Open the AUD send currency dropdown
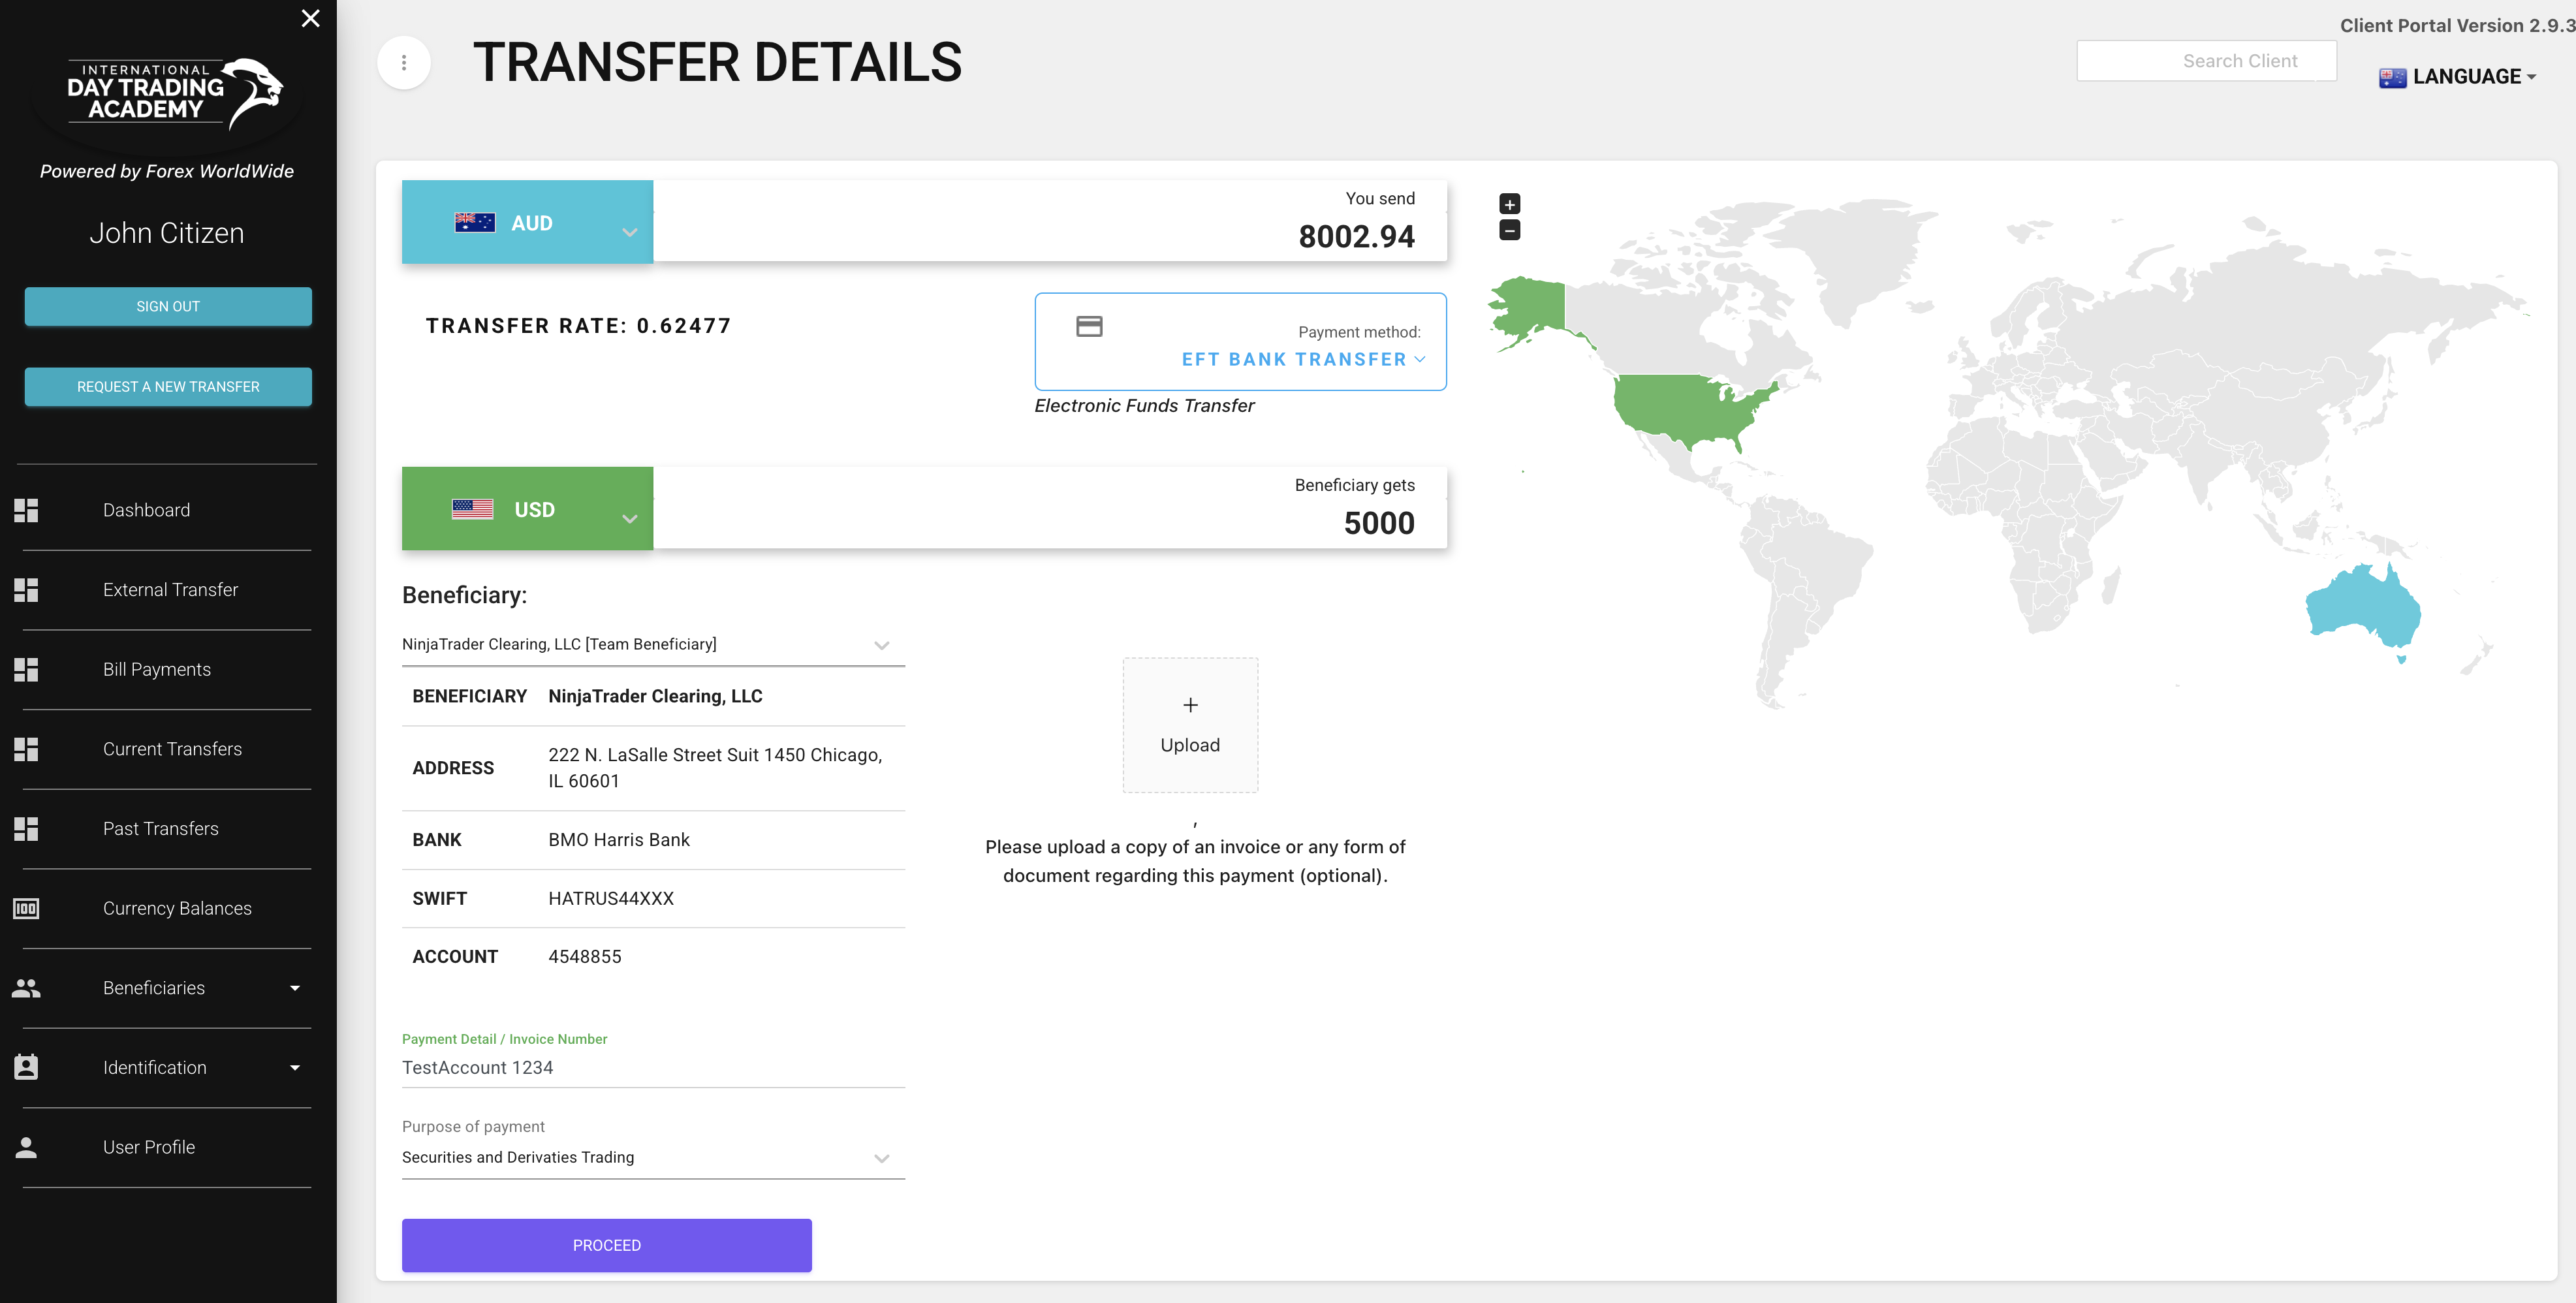Image resolution: width=2576 pixels, height=1303 pixels. click(528, 223)
